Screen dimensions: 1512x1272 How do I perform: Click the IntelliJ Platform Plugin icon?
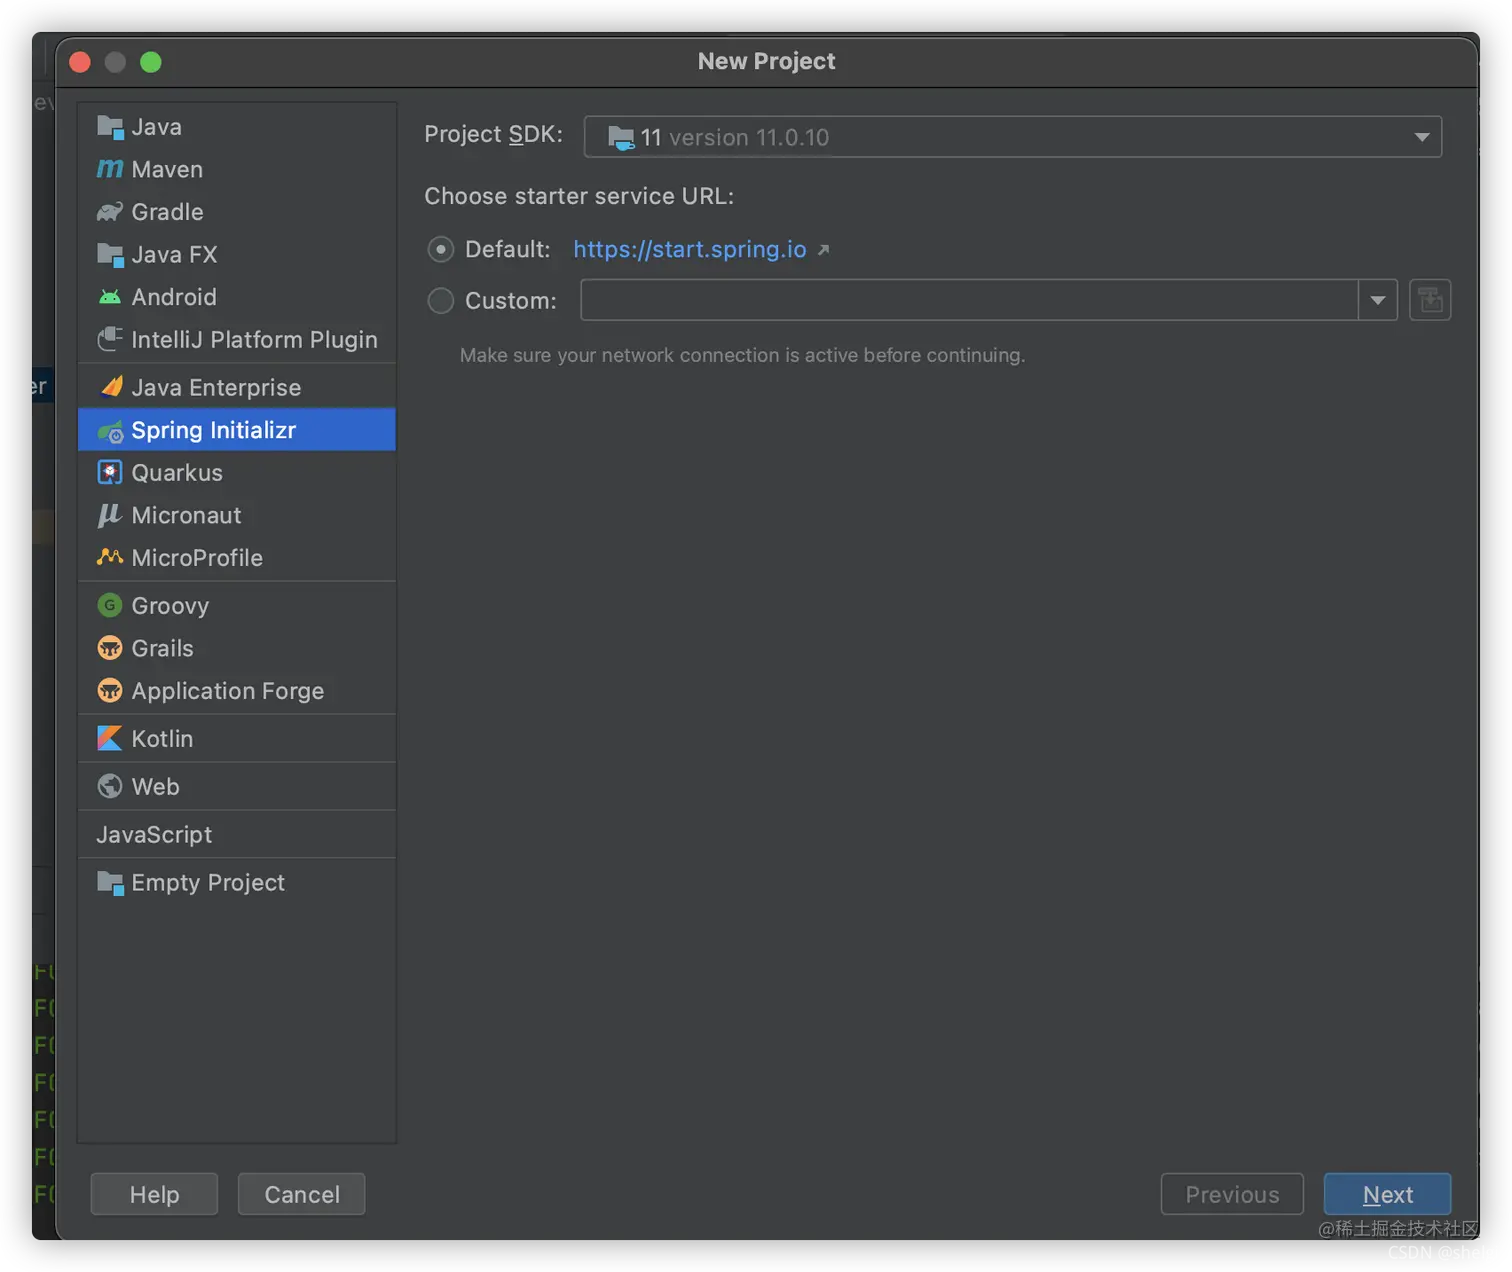pyautogui.click(x=110, y=339)
